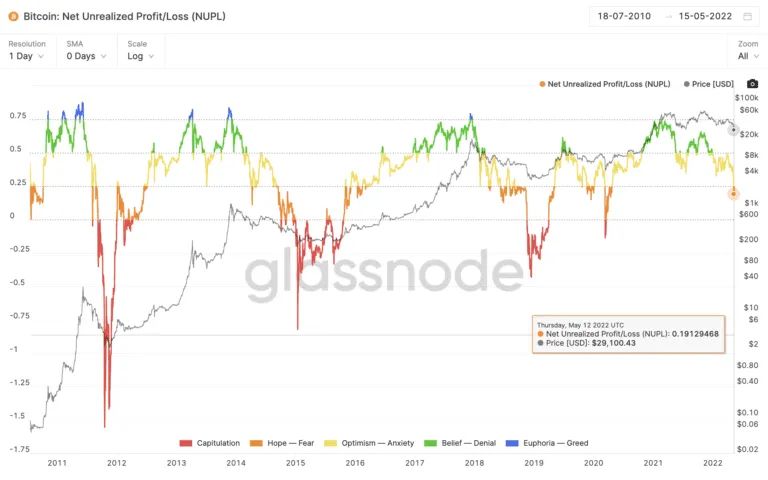Click the Bitcoin logo icon

(x=13, y=16)
